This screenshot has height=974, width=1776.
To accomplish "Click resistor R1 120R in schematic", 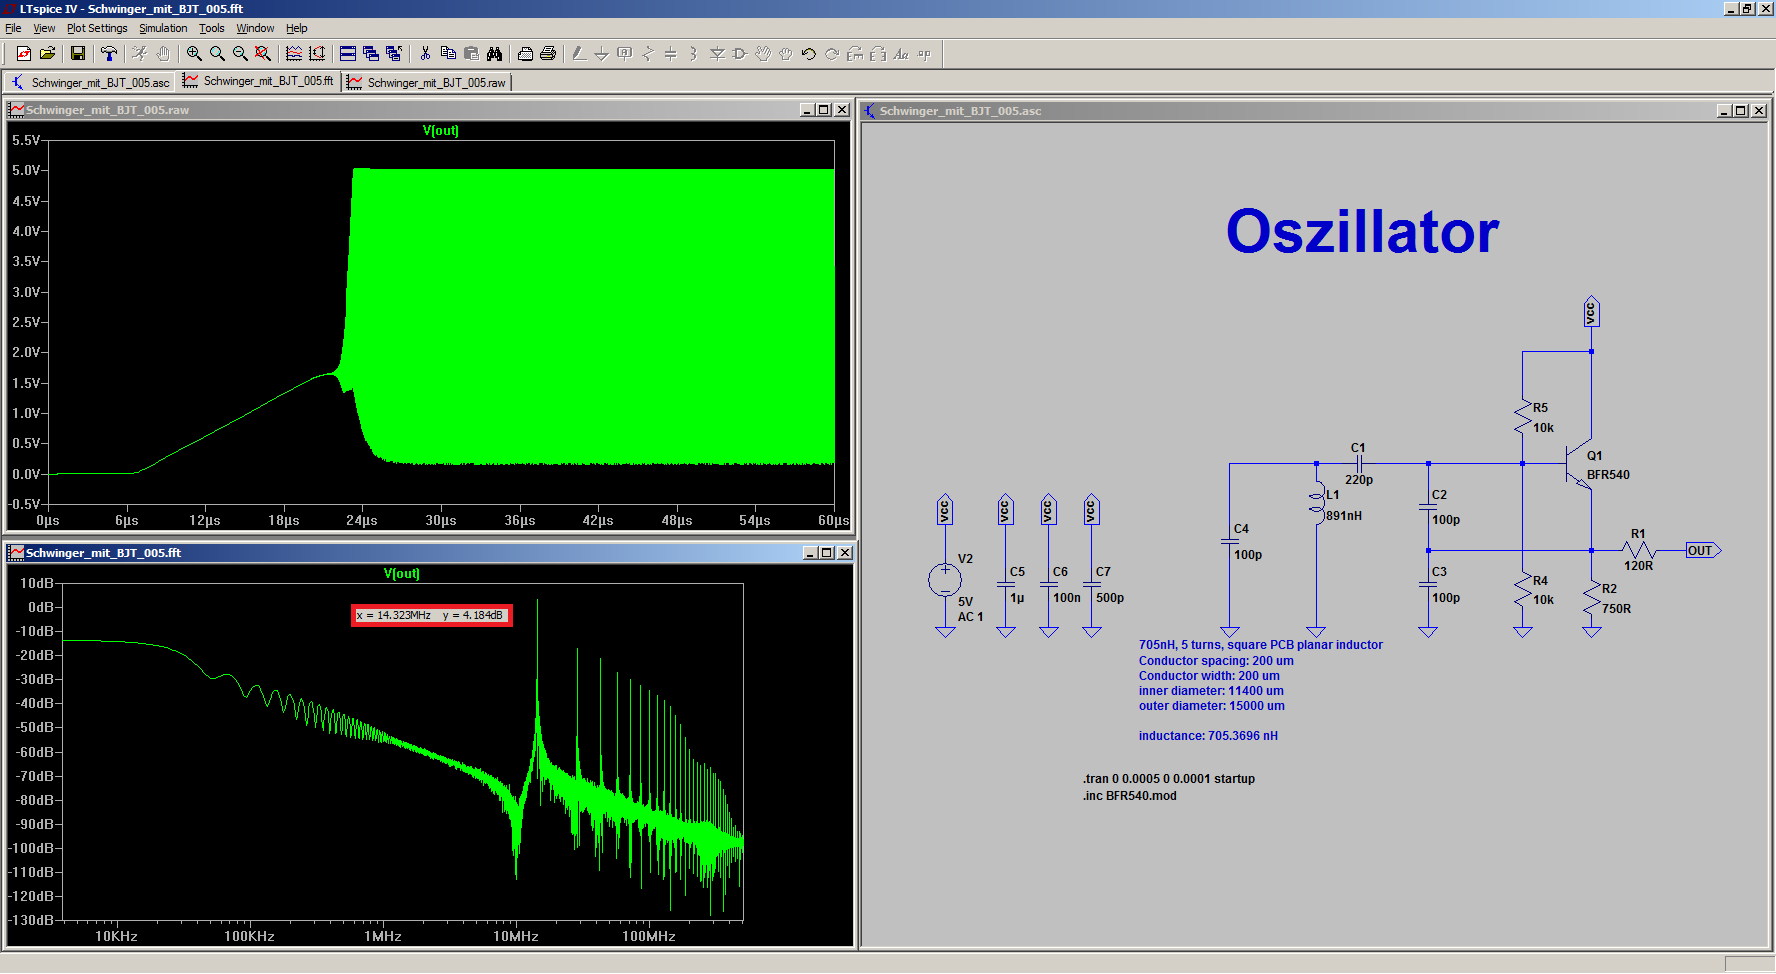I will (x=1639, y=550).
